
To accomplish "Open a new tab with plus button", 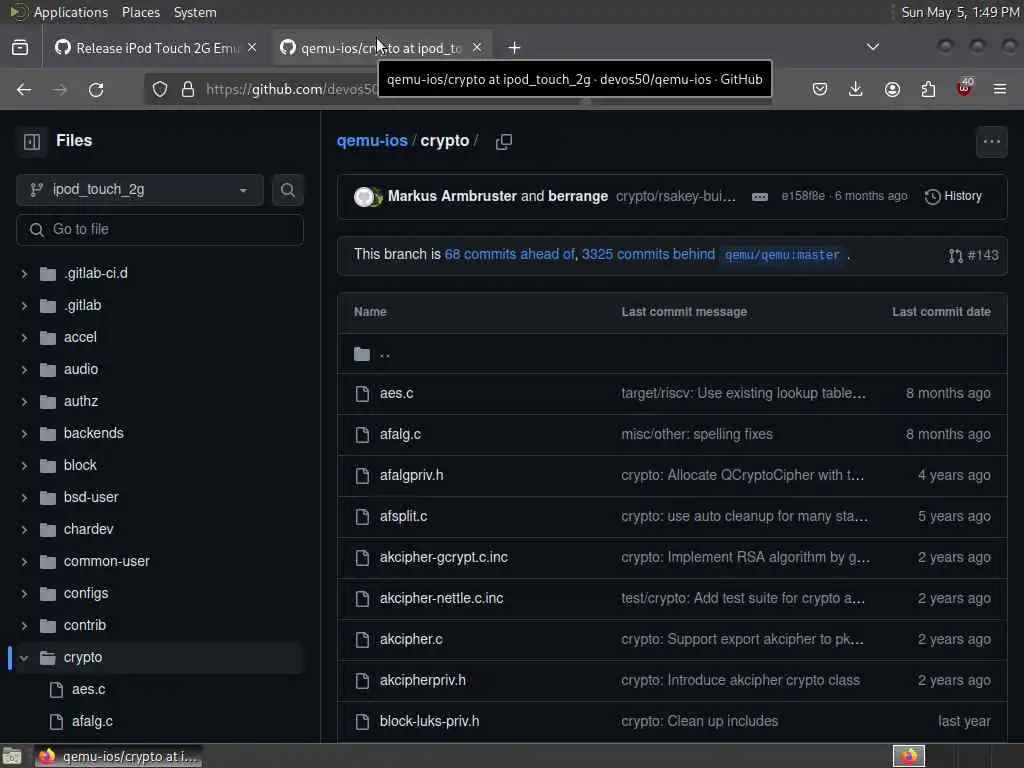I will [515, 48].
